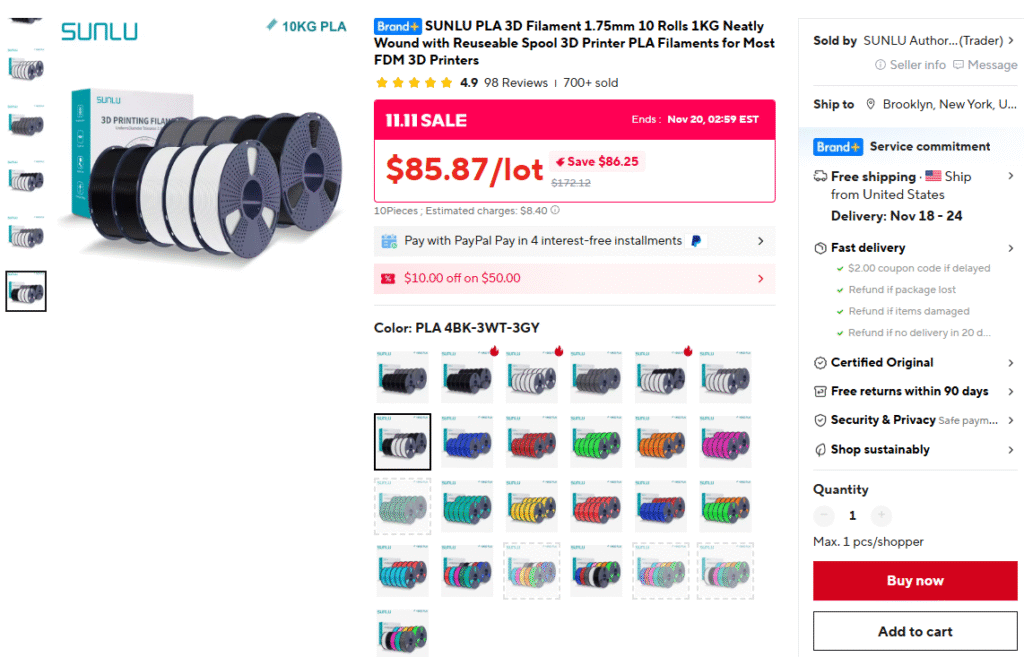
Task: Increase quantity with the plus button
Action: pos(881,516)
